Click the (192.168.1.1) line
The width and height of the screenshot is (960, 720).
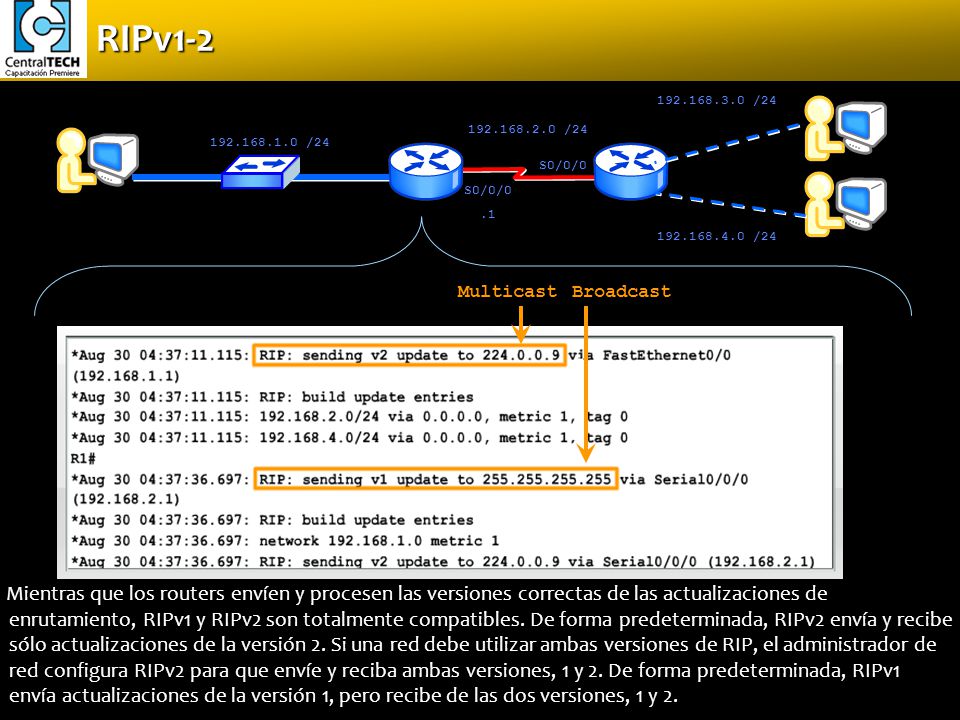126,376
